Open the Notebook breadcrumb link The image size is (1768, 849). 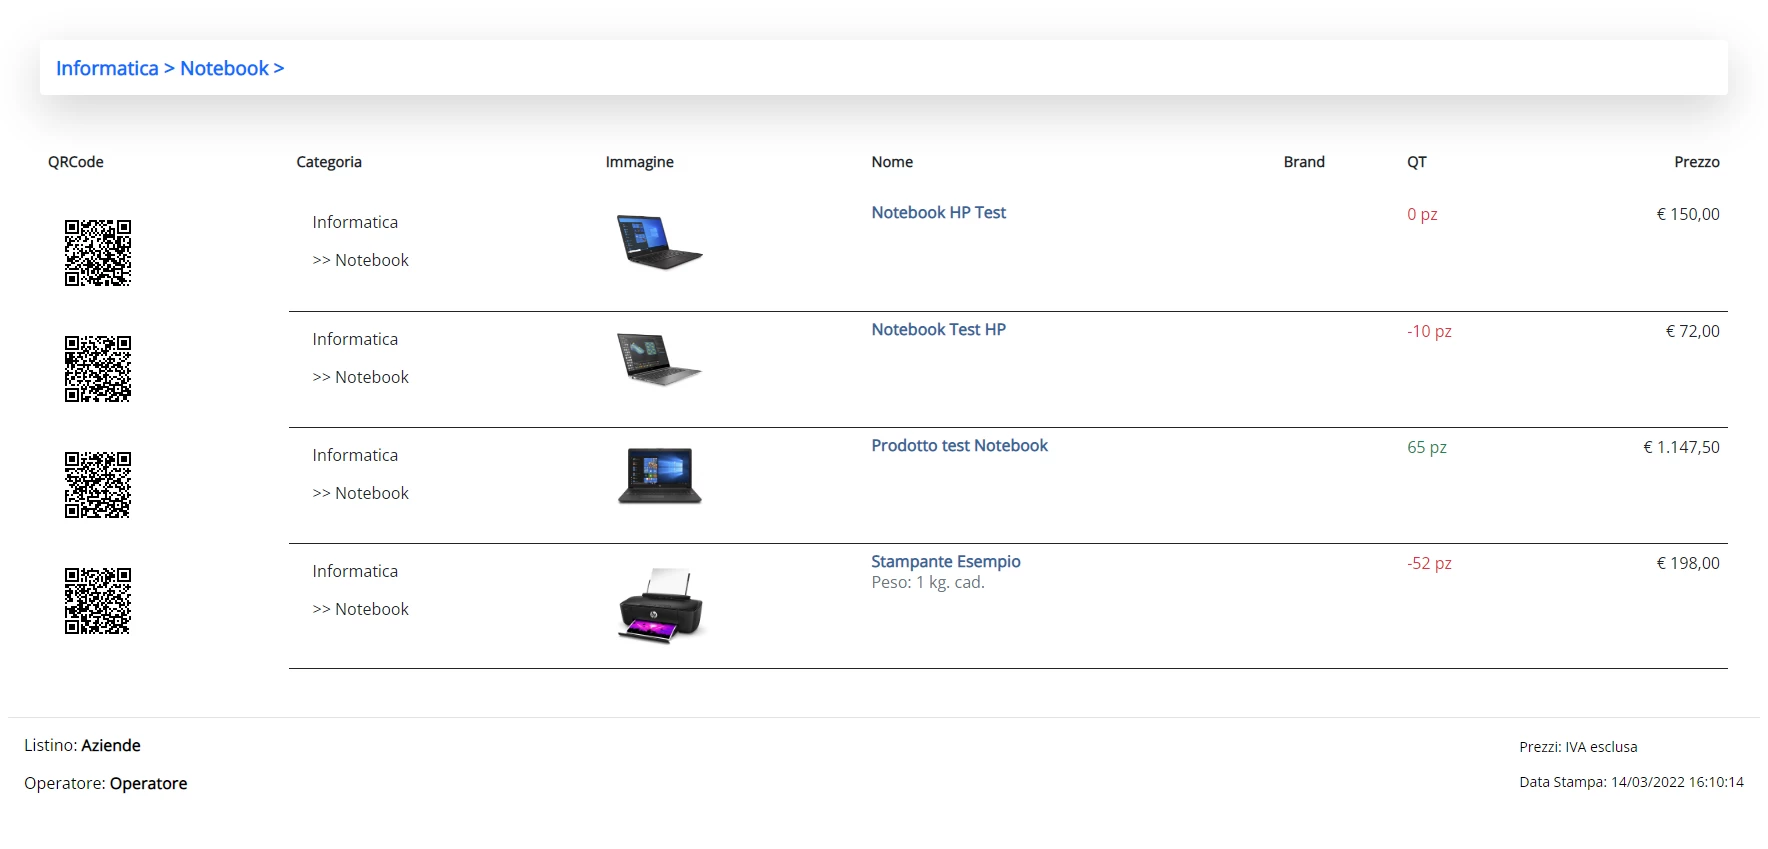pyautogui.click(x=224, y=68)
